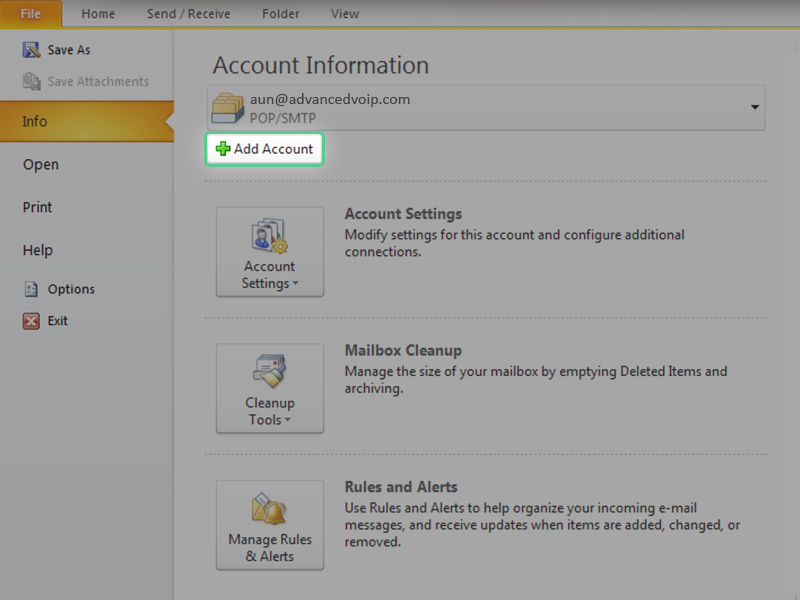The image size is (800, 600).
Task: Open the Manage Rules & Alerts button
Action: pyautogui.click(x=270, y=524)
